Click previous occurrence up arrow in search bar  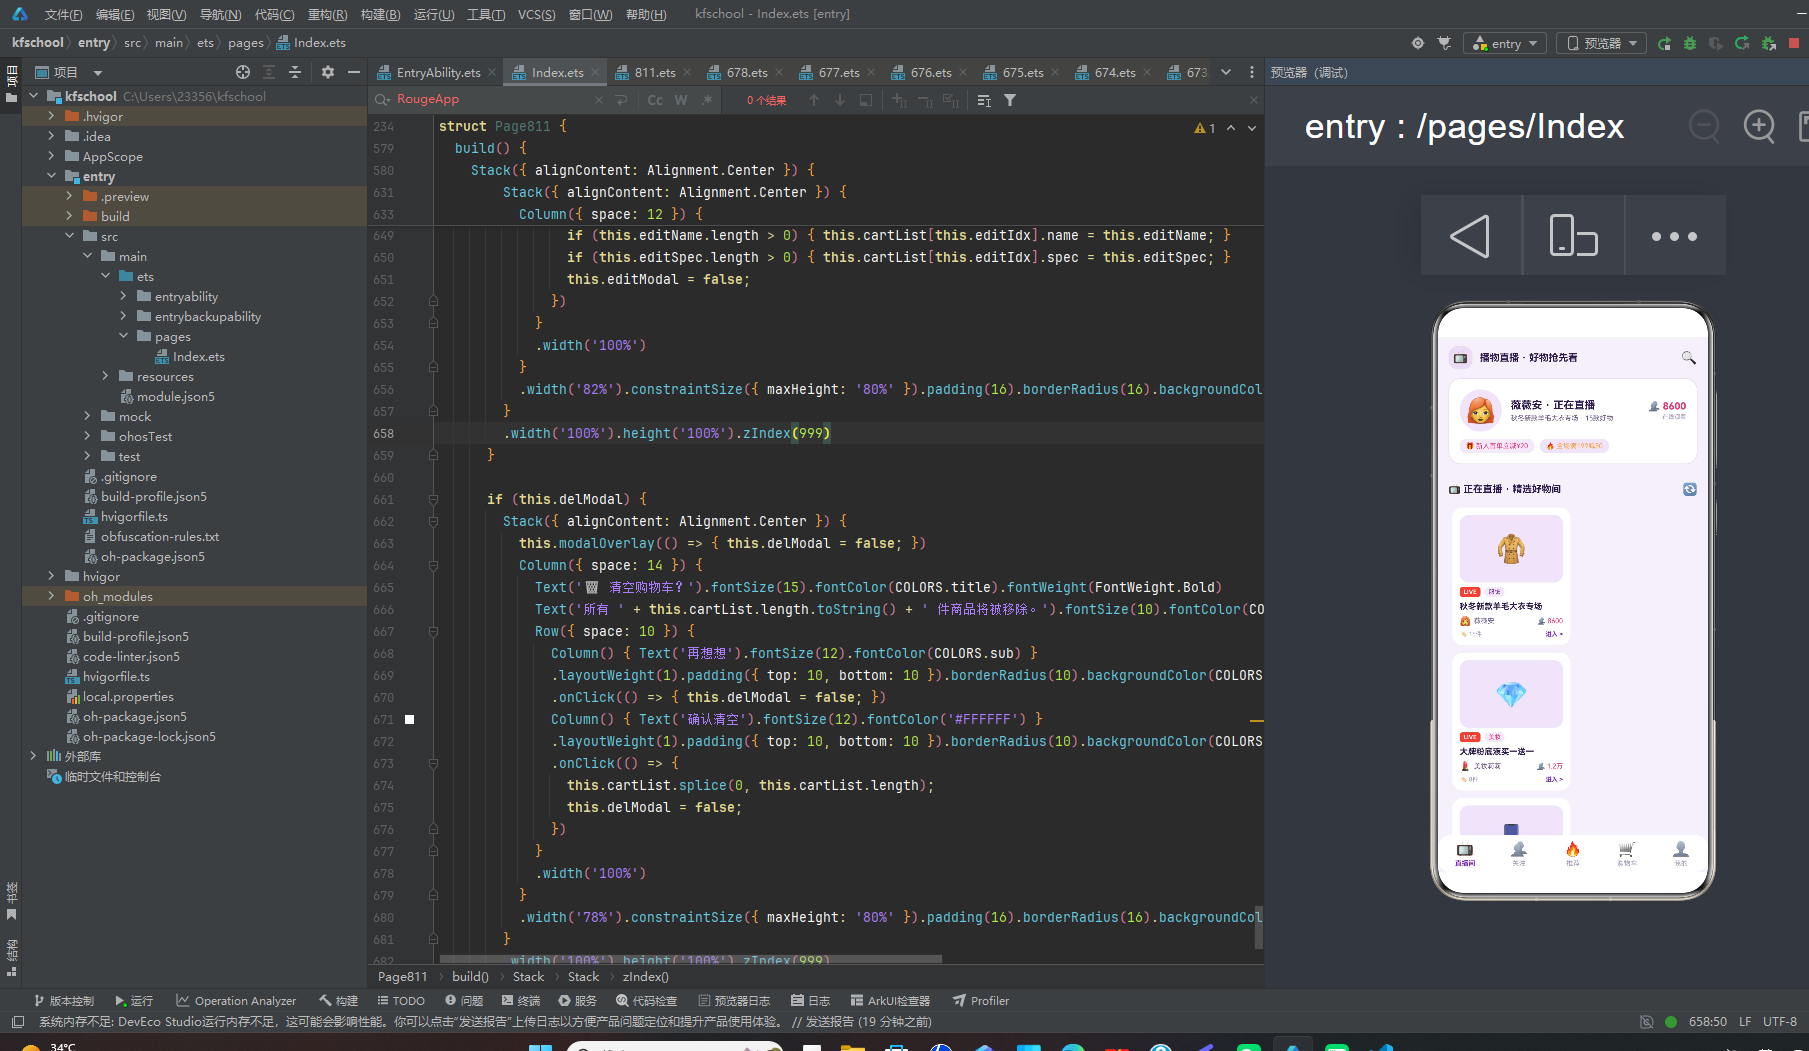pyautogui.click(x=814, y=100)
